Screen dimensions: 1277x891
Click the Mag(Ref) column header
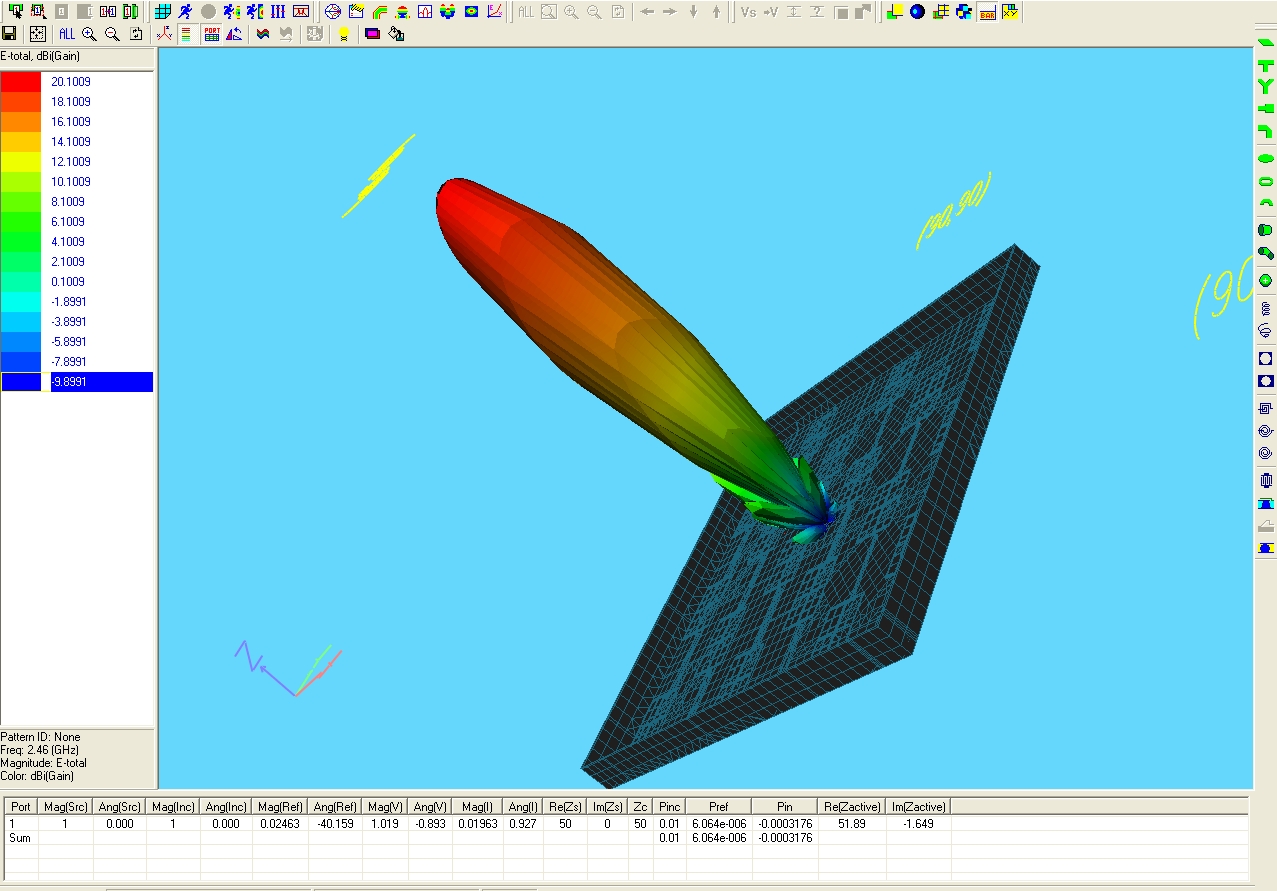(x=278, y=806)
